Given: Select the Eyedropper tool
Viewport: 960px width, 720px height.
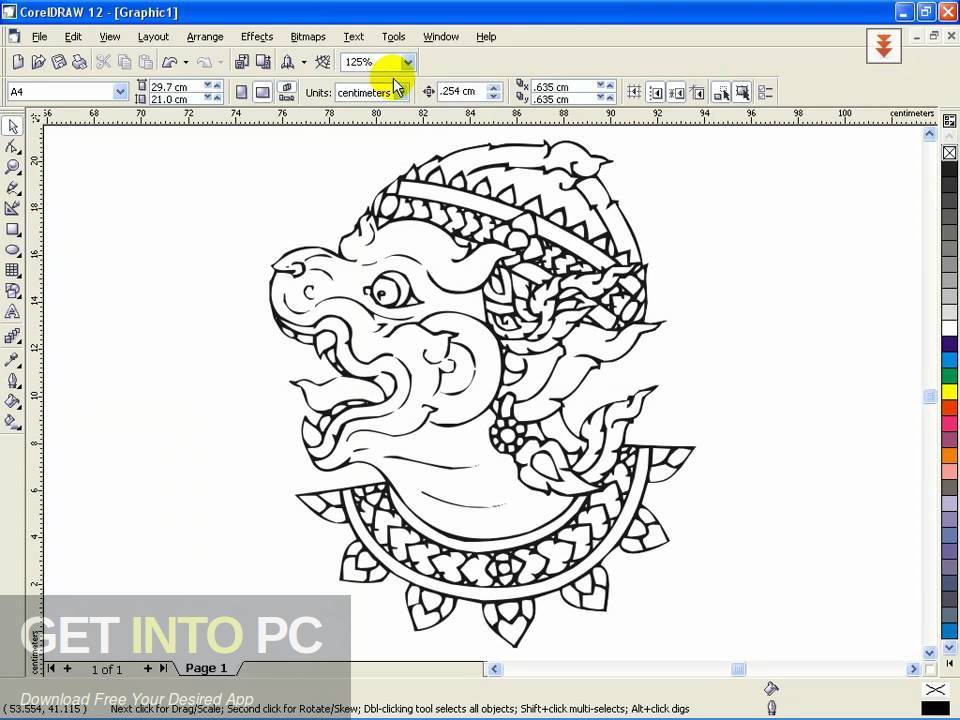Looking at the screenshot, I should [12, 359].
